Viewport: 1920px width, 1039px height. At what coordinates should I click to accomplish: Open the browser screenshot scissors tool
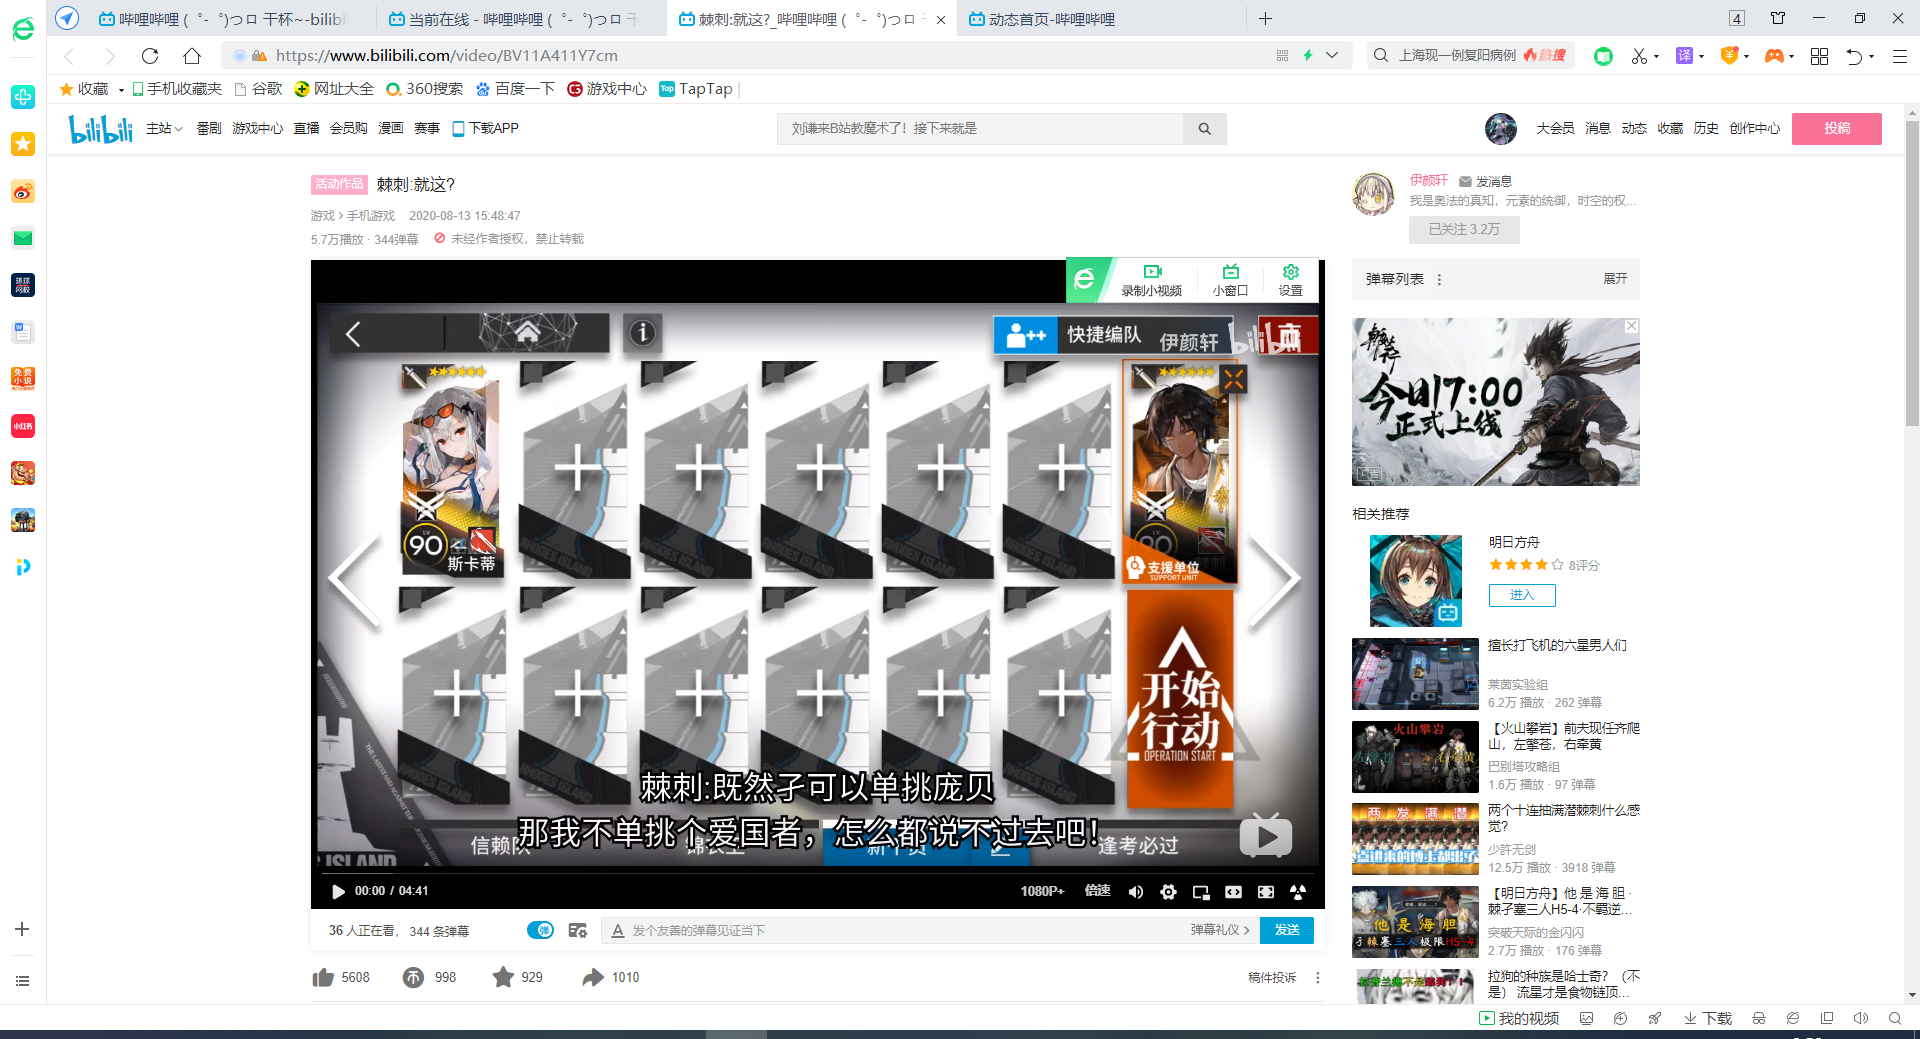point(1638,56)
